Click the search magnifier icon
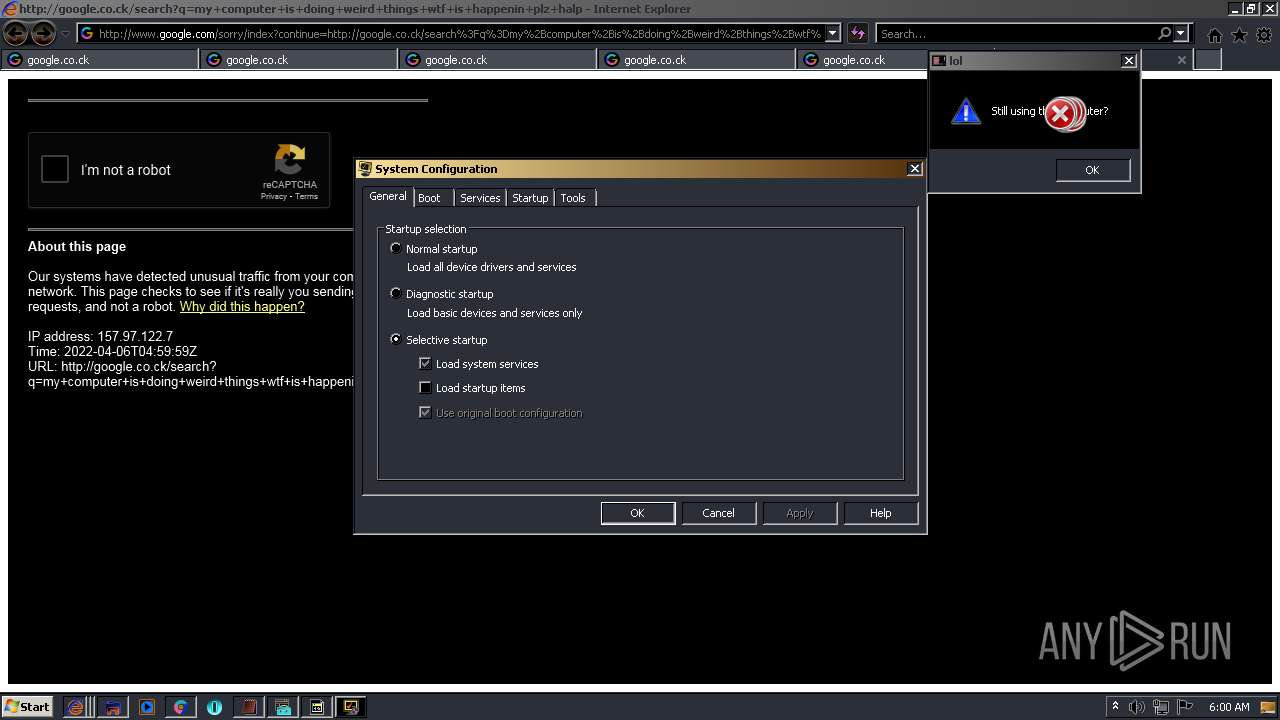 pyautogui.click(x=1164, y=34)
